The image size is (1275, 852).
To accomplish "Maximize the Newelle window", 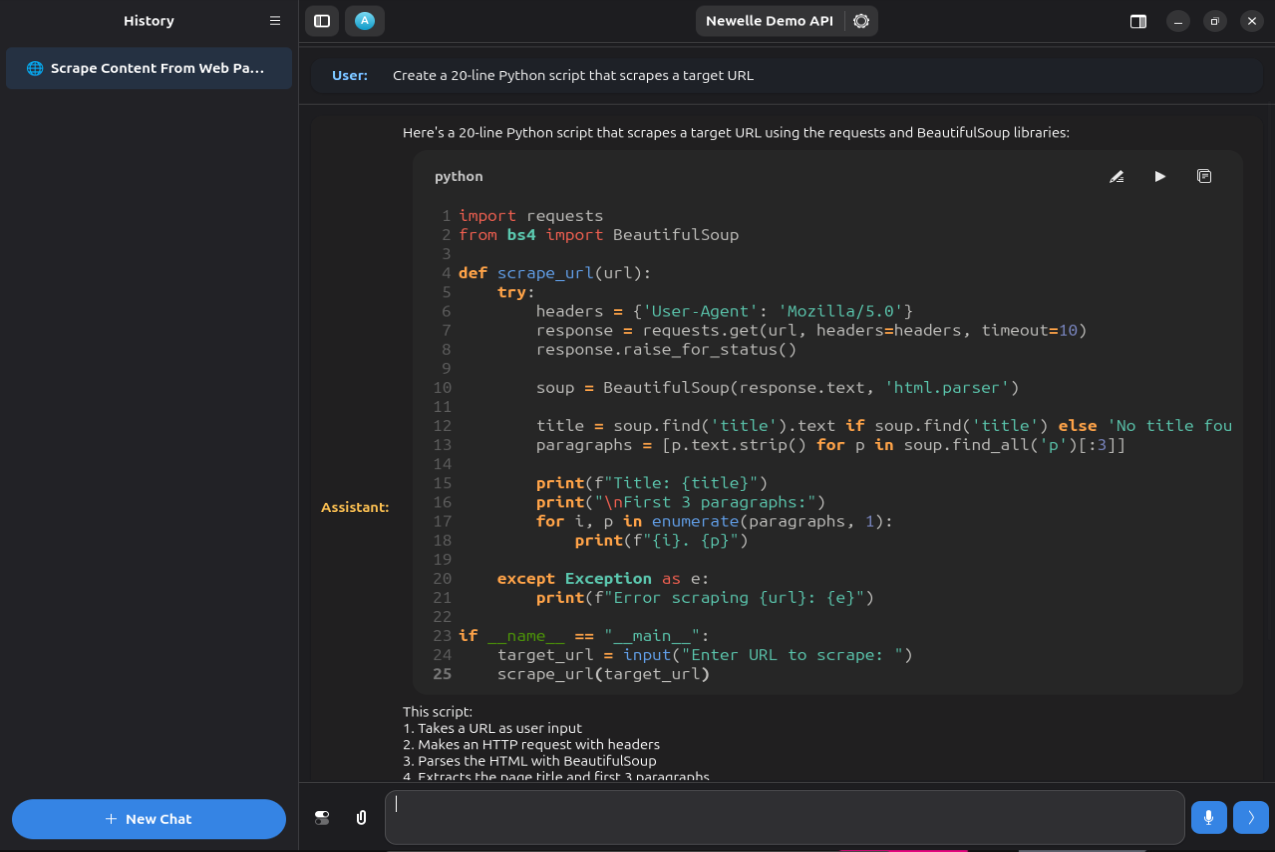I will point(1215,21).
